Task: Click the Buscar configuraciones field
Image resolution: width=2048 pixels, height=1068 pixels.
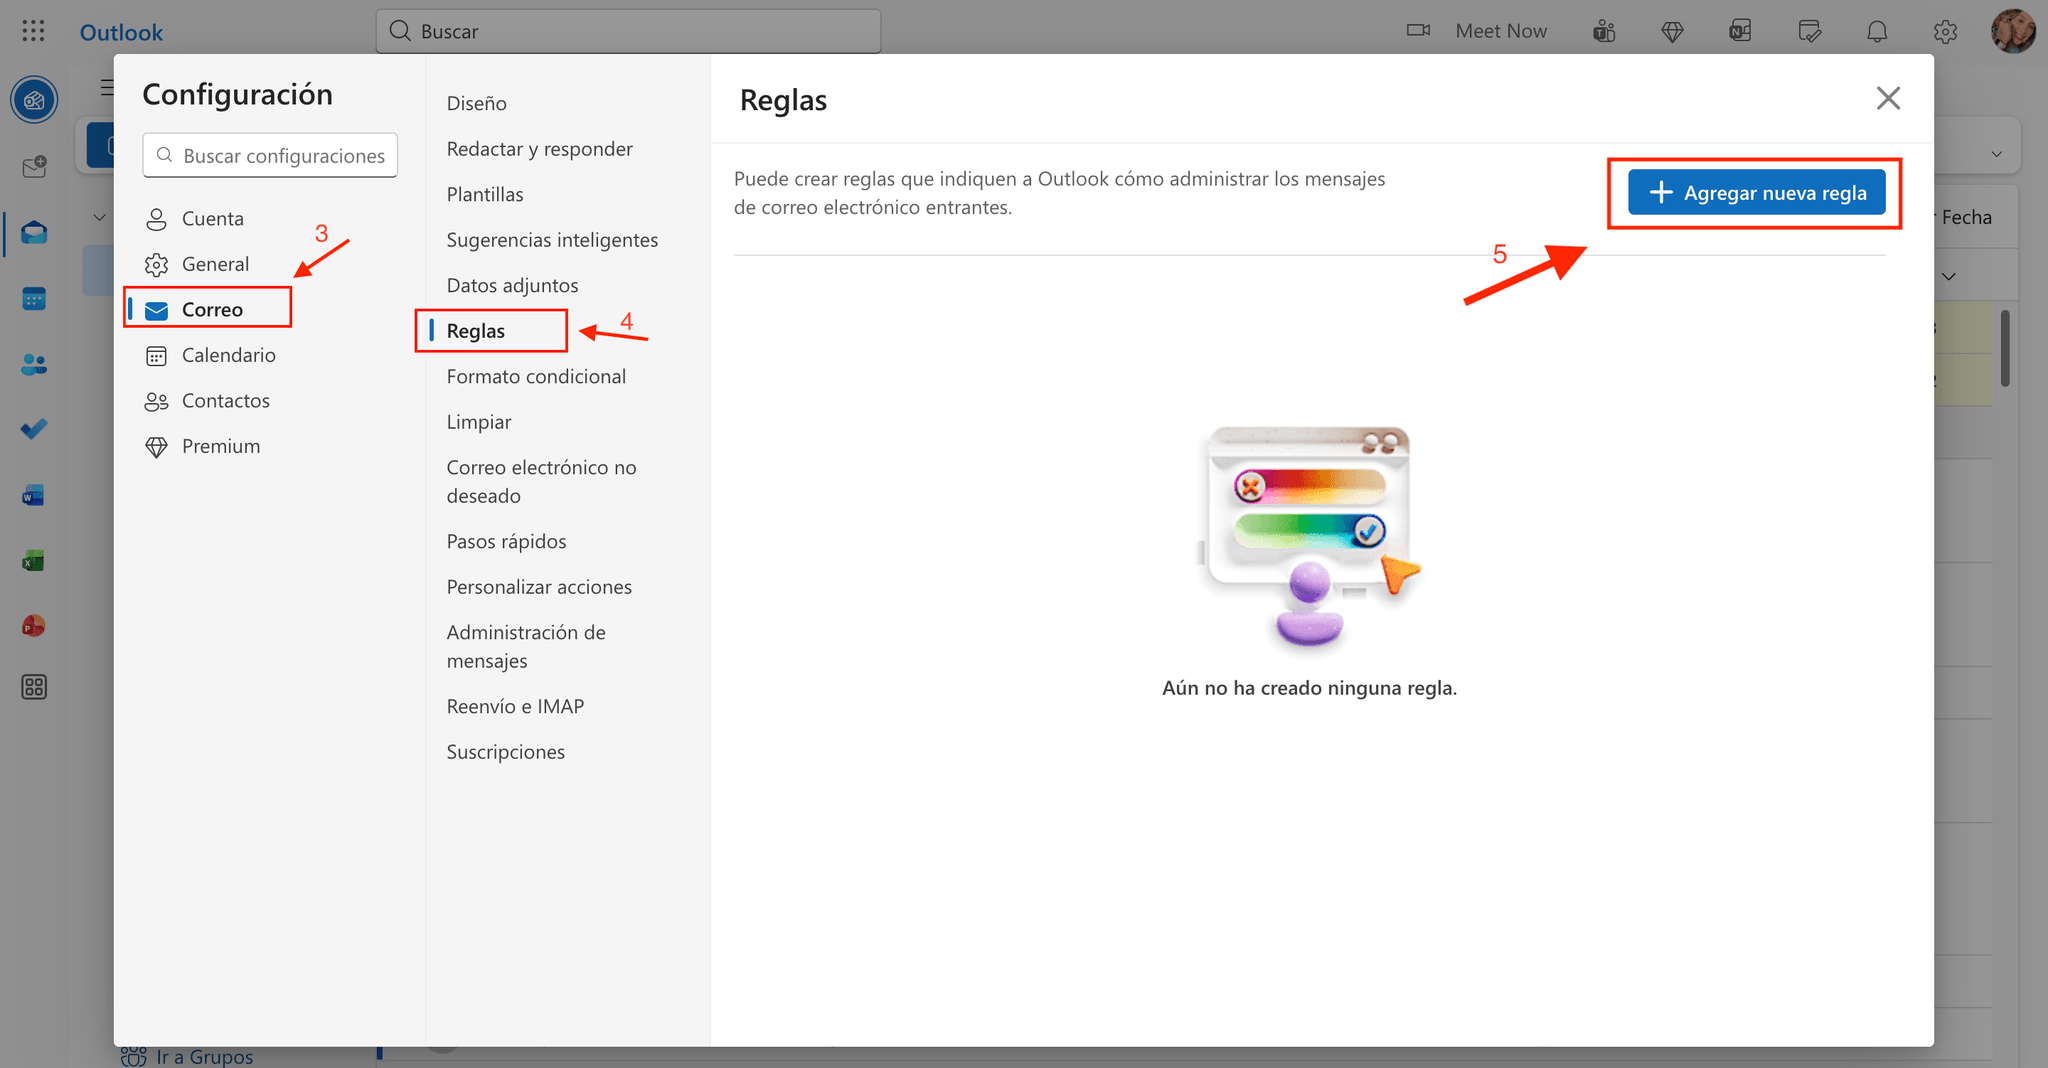Action: [x=270, y=155]
